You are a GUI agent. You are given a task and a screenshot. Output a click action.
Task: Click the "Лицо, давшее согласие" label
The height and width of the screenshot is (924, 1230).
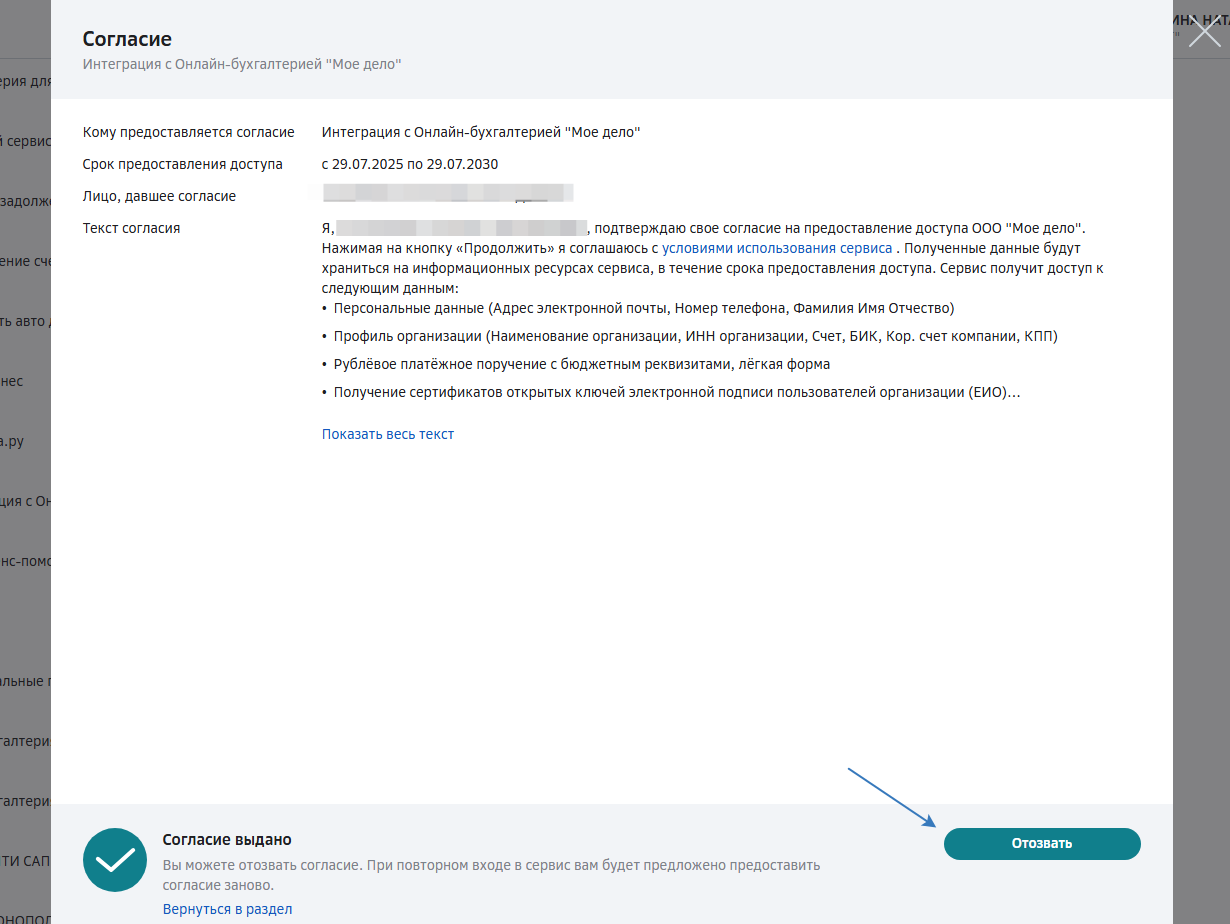point(160,196)
